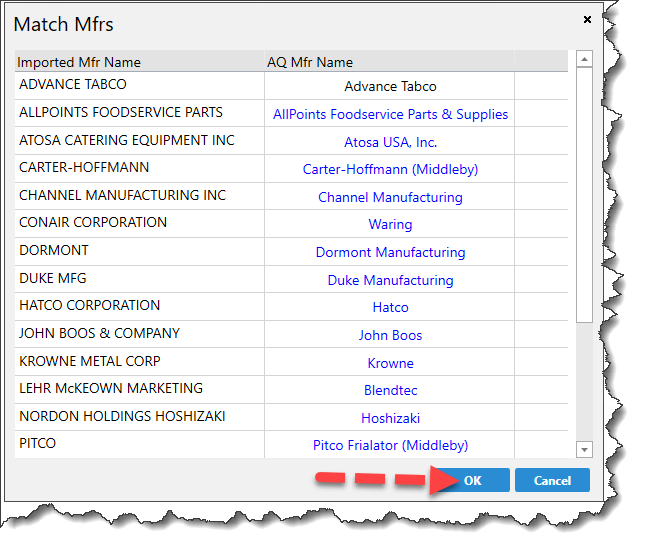Open the Carter-Hoffmann (Middleby) link
This screenshot has width=646, height=550.
pyautogui.click(x=390, y=169)
